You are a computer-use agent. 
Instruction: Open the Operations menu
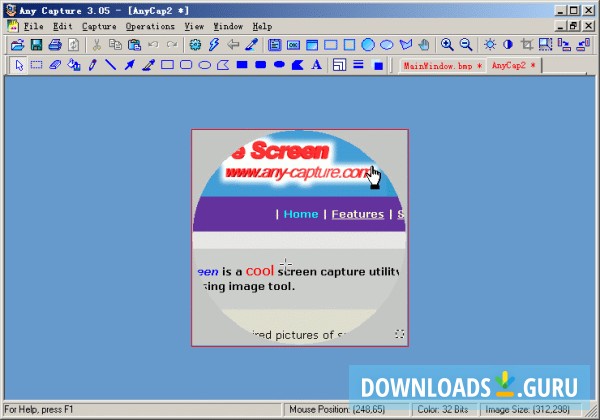point(150,26)
